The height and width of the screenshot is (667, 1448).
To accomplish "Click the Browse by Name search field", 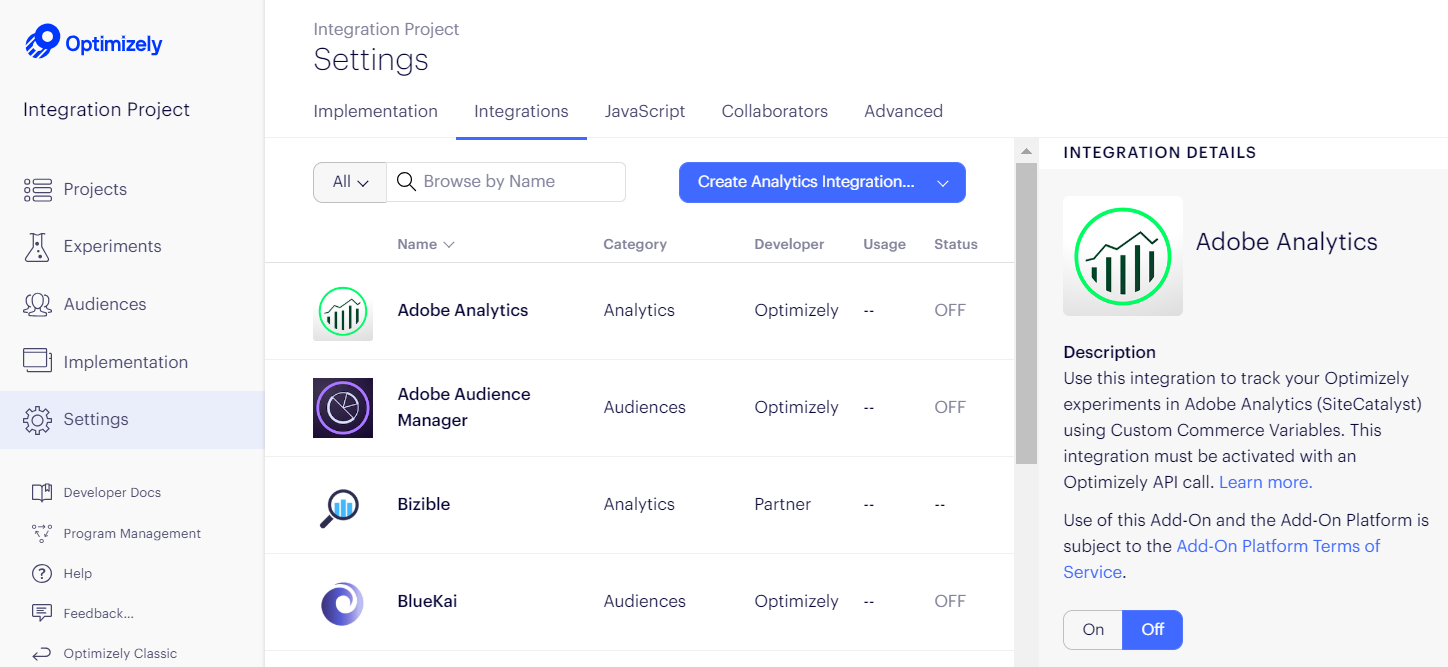I will pyautogui.click(x=506, y=182).
